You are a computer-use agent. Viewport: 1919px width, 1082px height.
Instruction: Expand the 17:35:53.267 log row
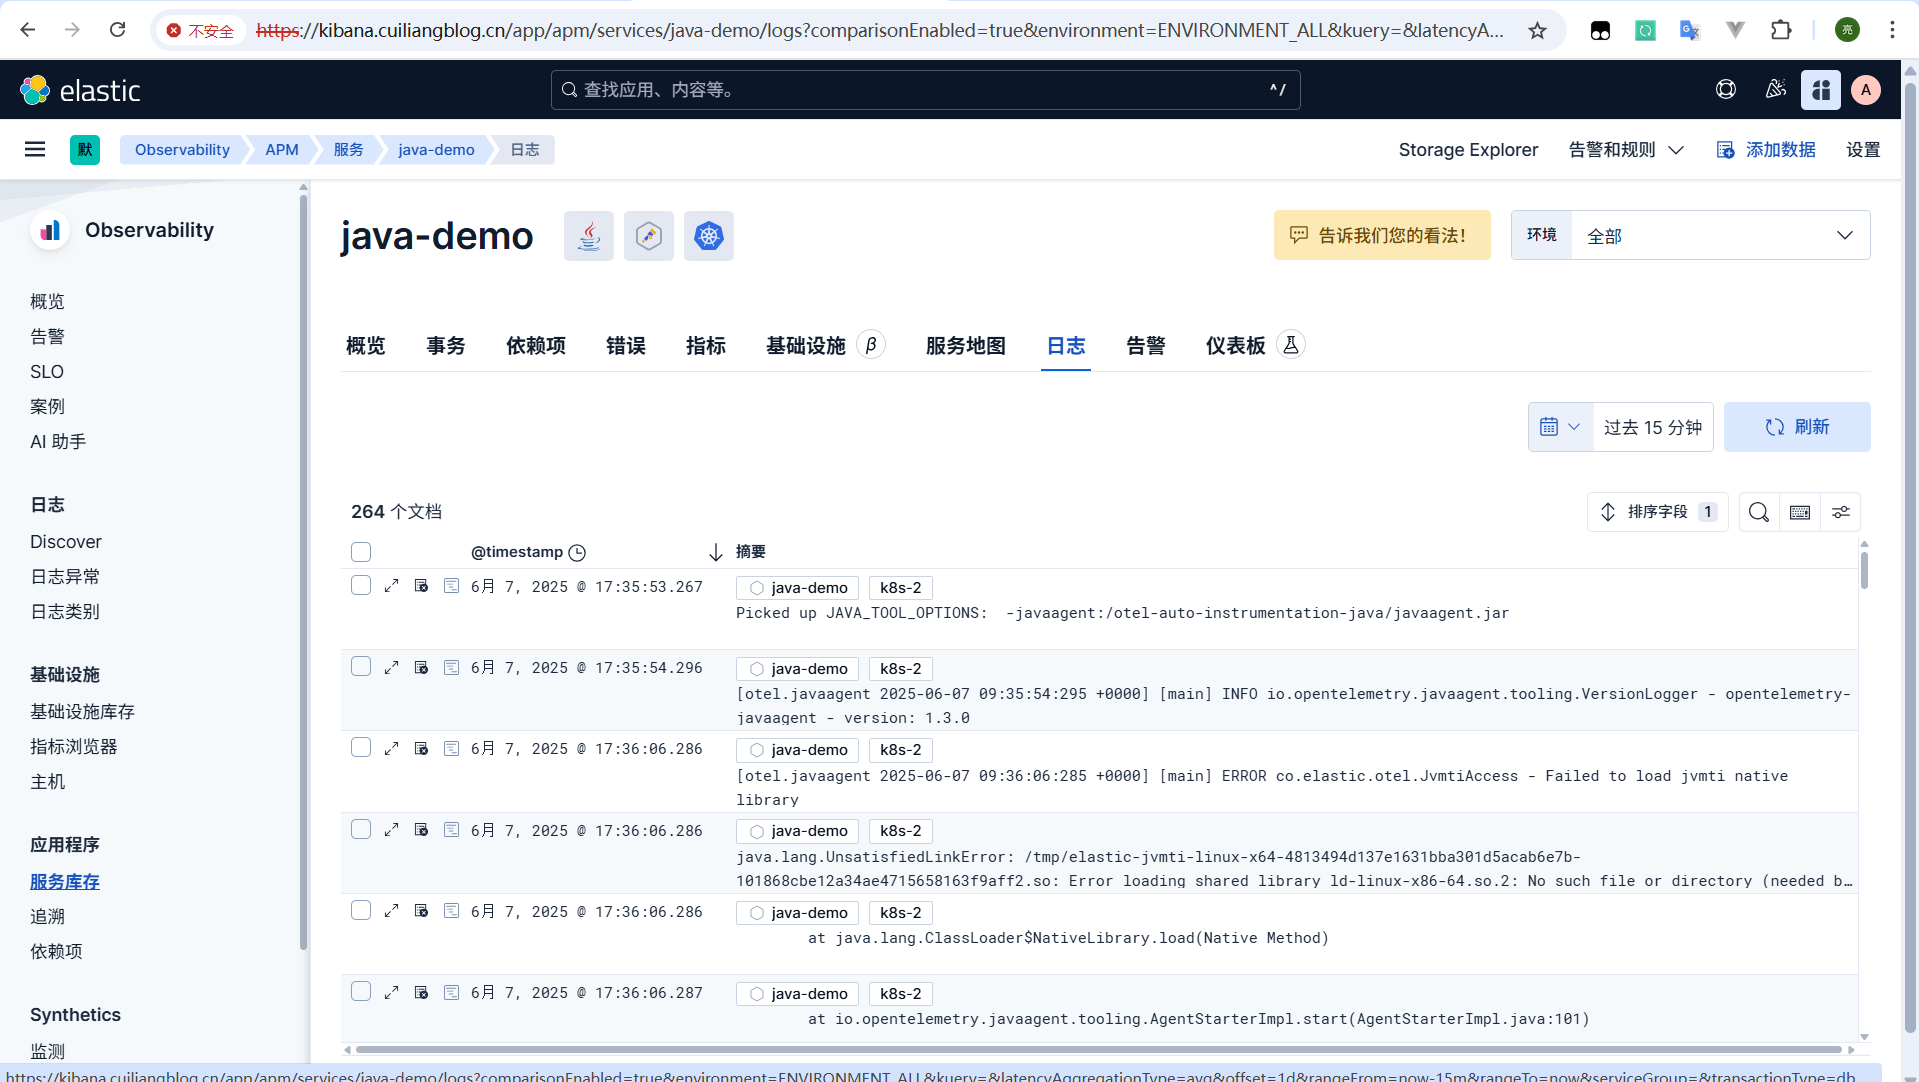[x=392, y=586]
